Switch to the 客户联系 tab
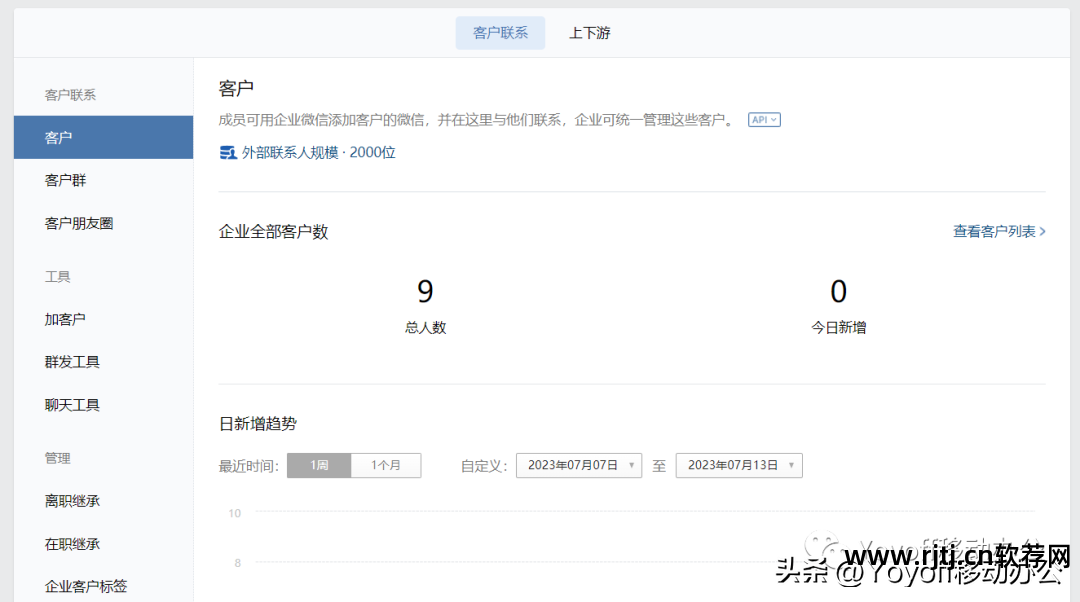This screenshot has width=1080, height=602. [500, 32]
